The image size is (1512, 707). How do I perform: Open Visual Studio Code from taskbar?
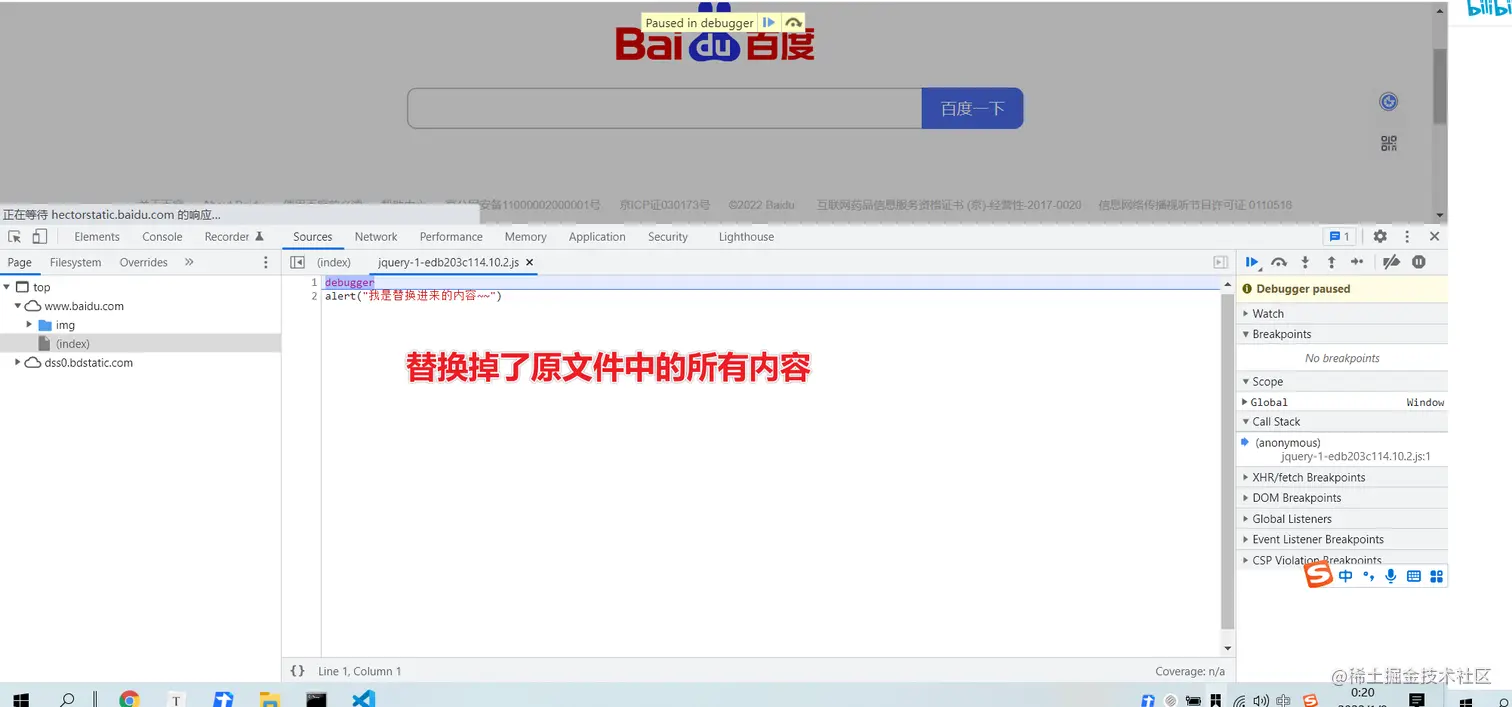point(363,699)
